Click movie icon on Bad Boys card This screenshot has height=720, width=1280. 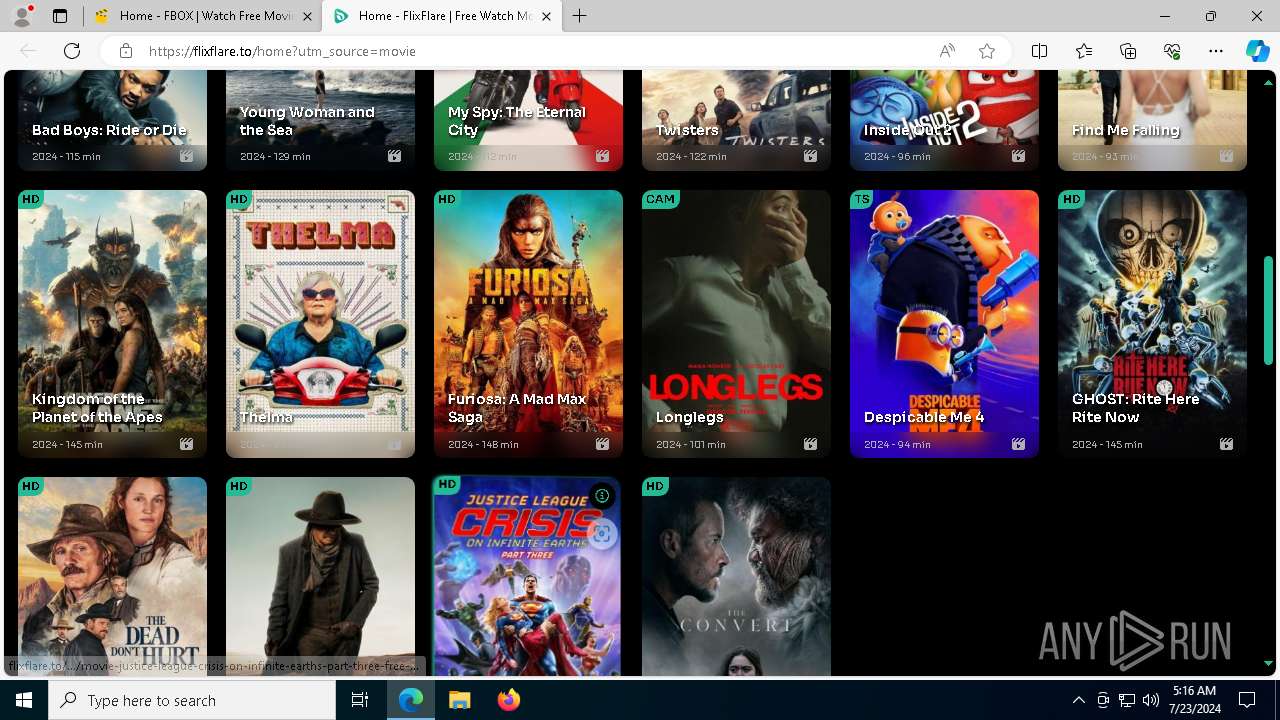click(x=186, y=156)
